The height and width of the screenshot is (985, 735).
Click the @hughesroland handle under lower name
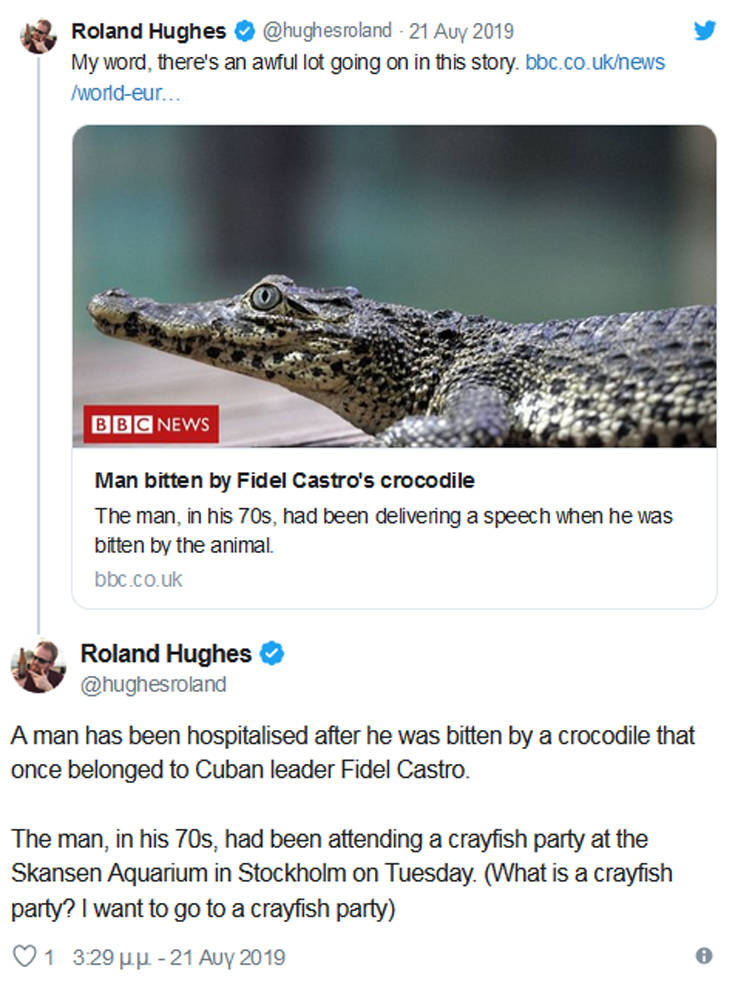coord(153,685)
